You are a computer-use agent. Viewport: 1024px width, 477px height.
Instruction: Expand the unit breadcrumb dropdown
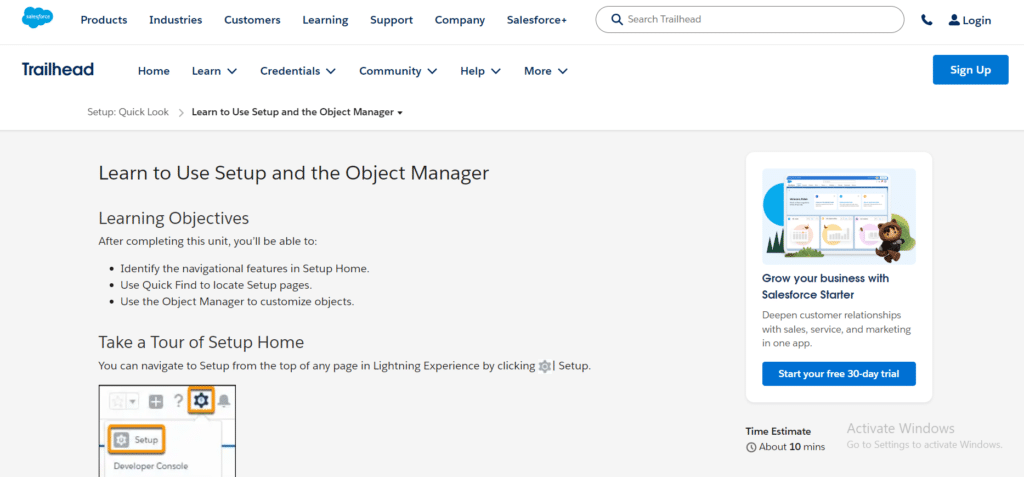tap(297, 112)
